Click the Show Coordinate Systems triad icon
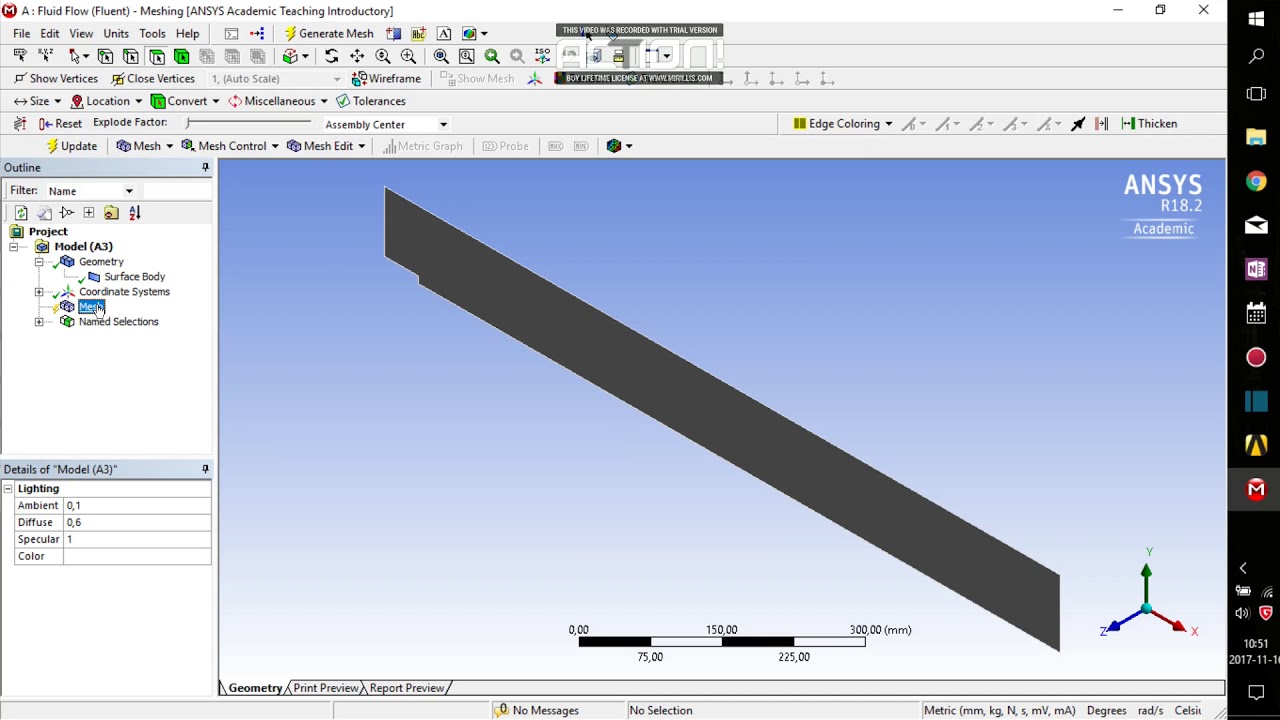The height and width of the screenshot is (720, 1280). 534,79
